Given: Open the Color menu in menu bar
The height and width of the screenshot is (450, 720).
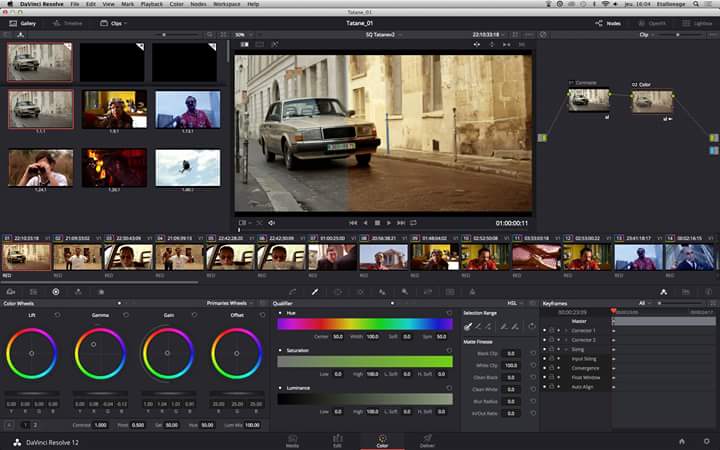Looking at the screenshot, I should click(176, 4).
